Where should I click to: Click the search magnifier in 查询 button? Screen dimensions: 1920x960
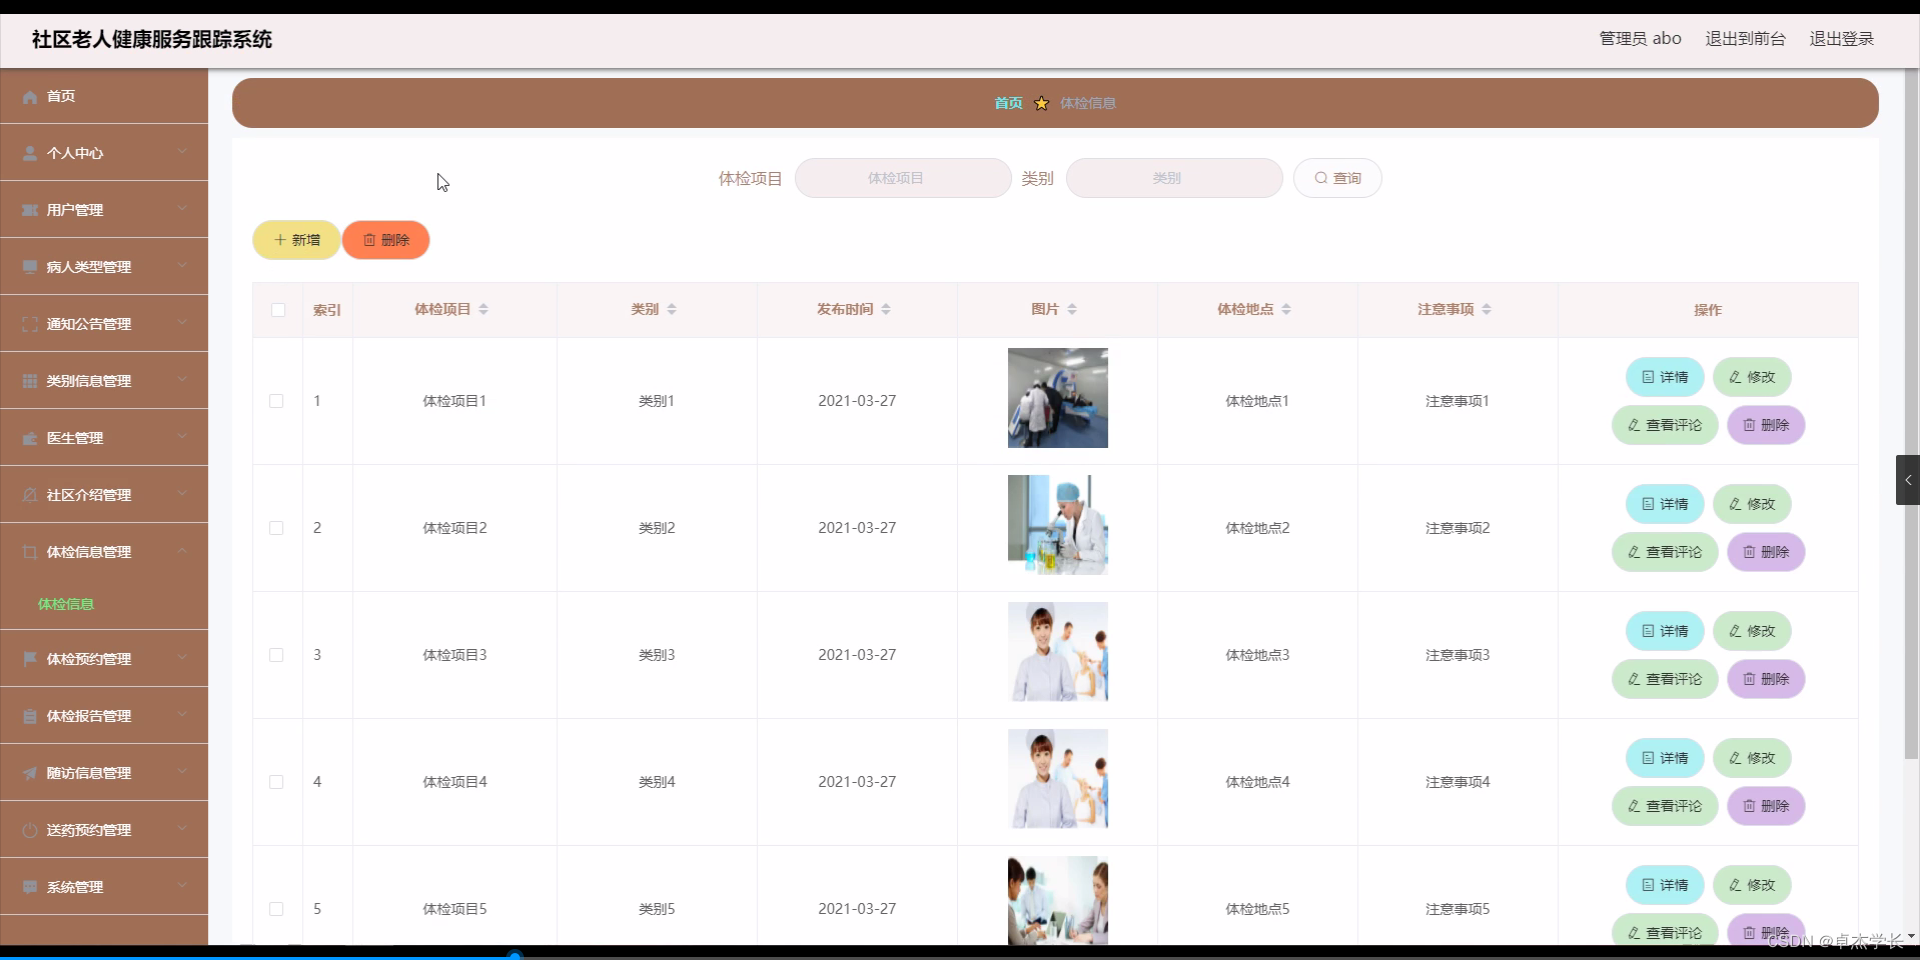pos(1320,177)
